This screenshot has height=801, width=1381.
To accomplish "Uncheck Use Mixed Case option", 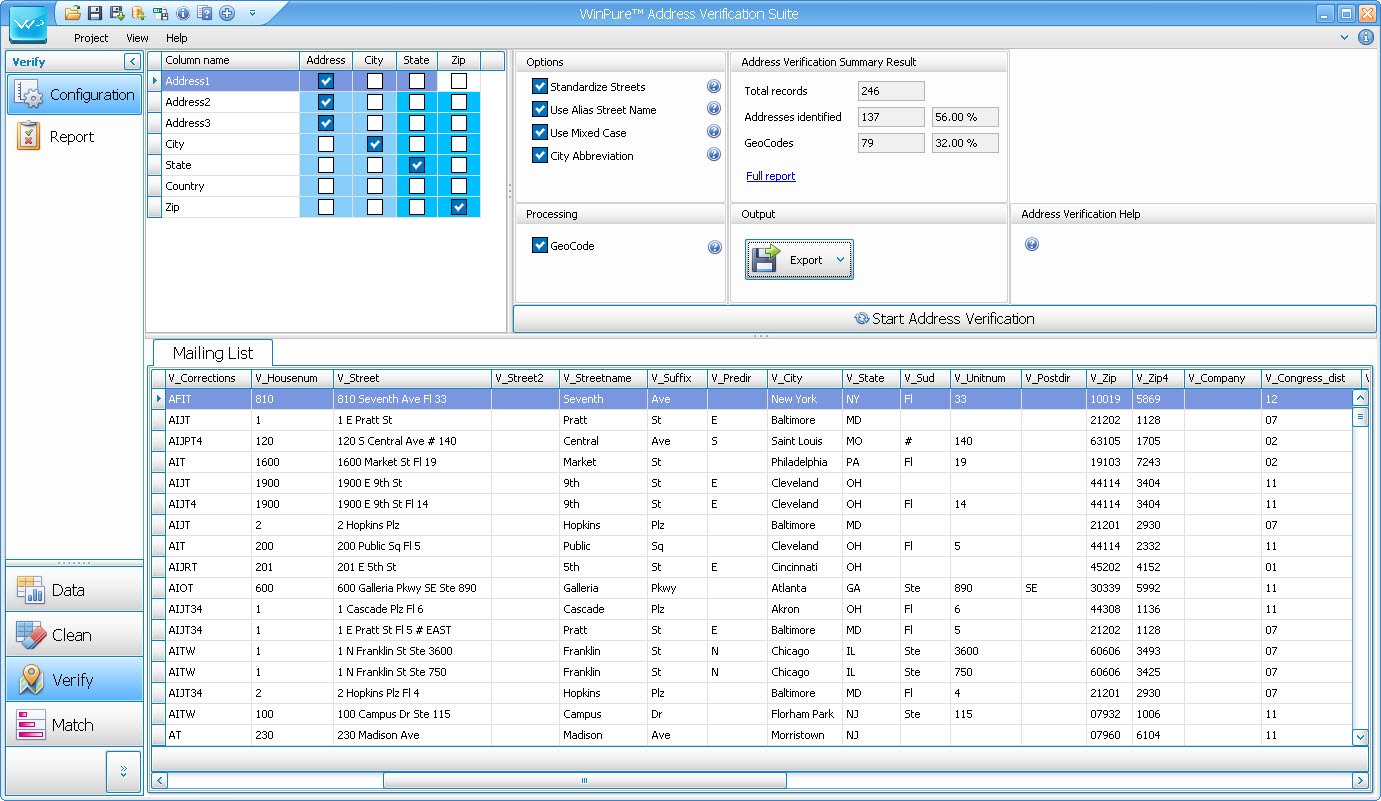I will coord(540,132).
